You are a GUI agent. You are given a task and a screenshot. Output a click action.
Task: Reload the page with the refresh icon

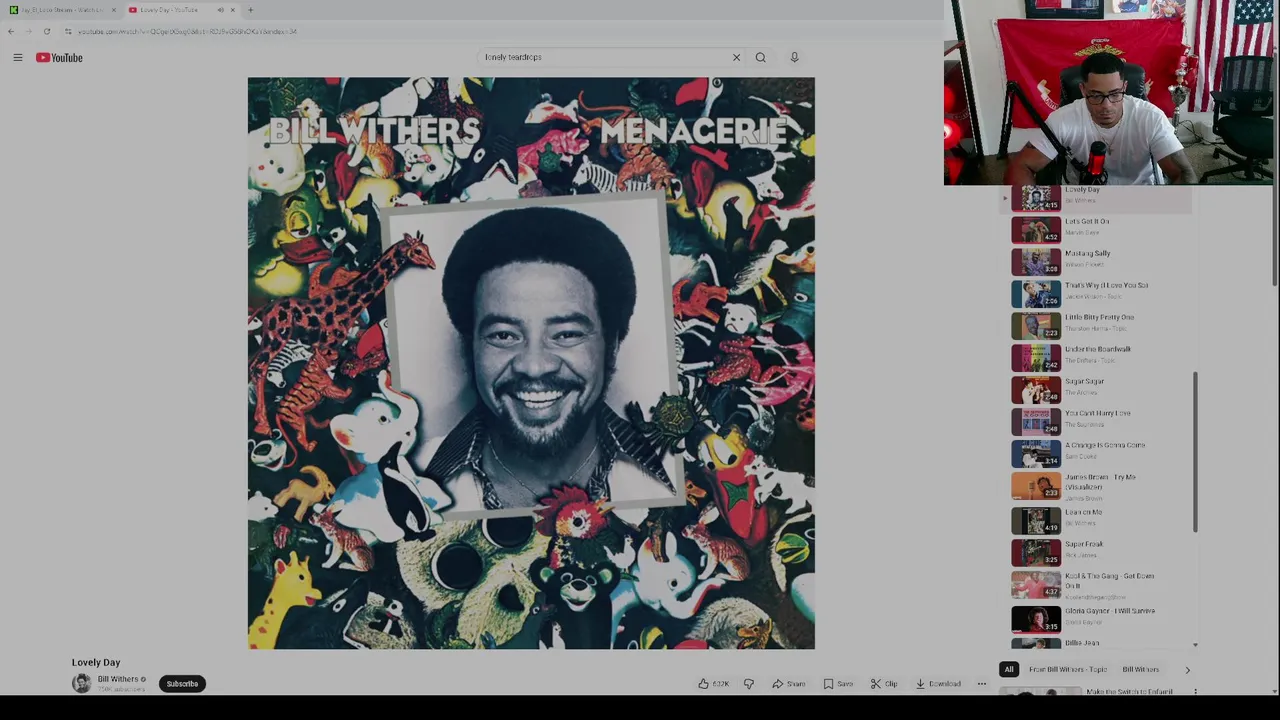[x=46, y=31]
